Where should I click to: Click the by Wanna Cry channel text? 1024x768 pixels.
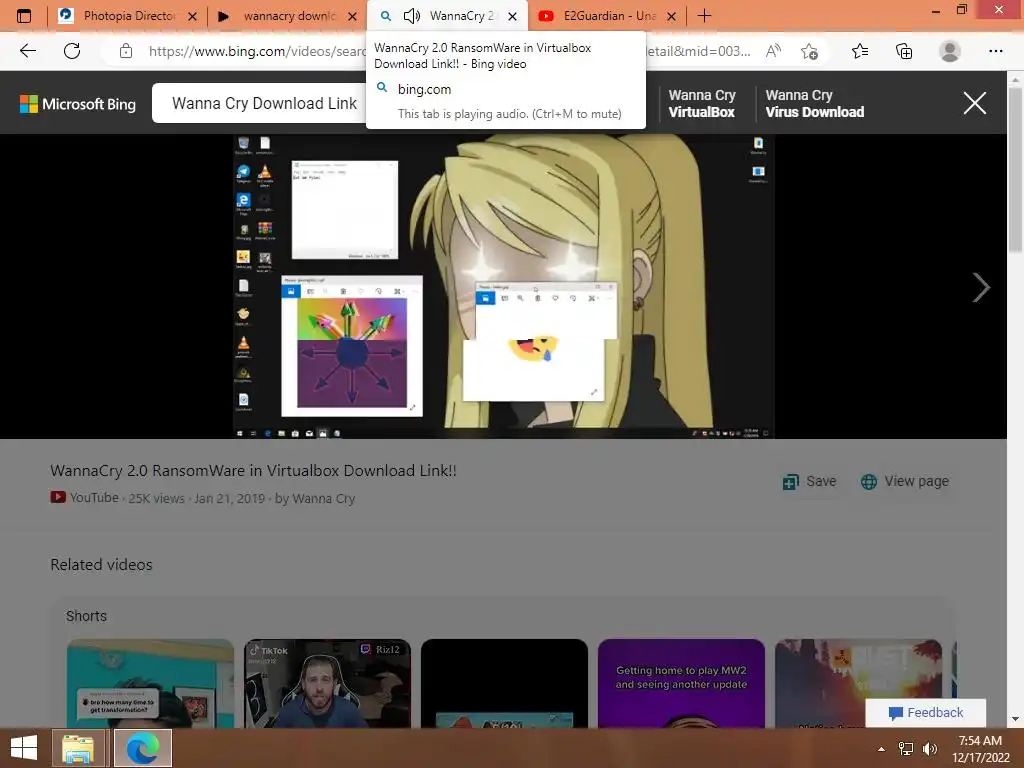[x=315, y=498]
